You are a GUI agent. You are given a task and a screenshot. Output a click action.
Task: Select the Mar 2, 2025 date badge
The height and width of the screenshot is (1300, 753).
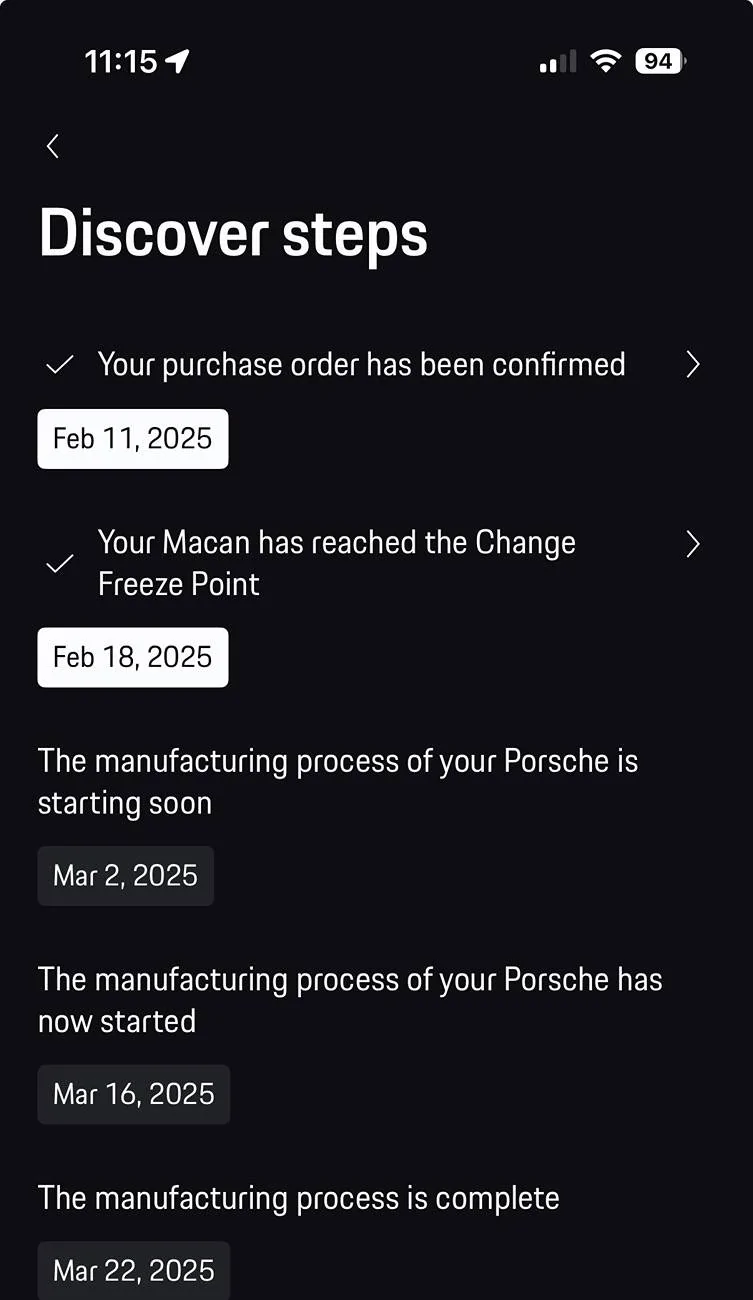coord(126,876)
